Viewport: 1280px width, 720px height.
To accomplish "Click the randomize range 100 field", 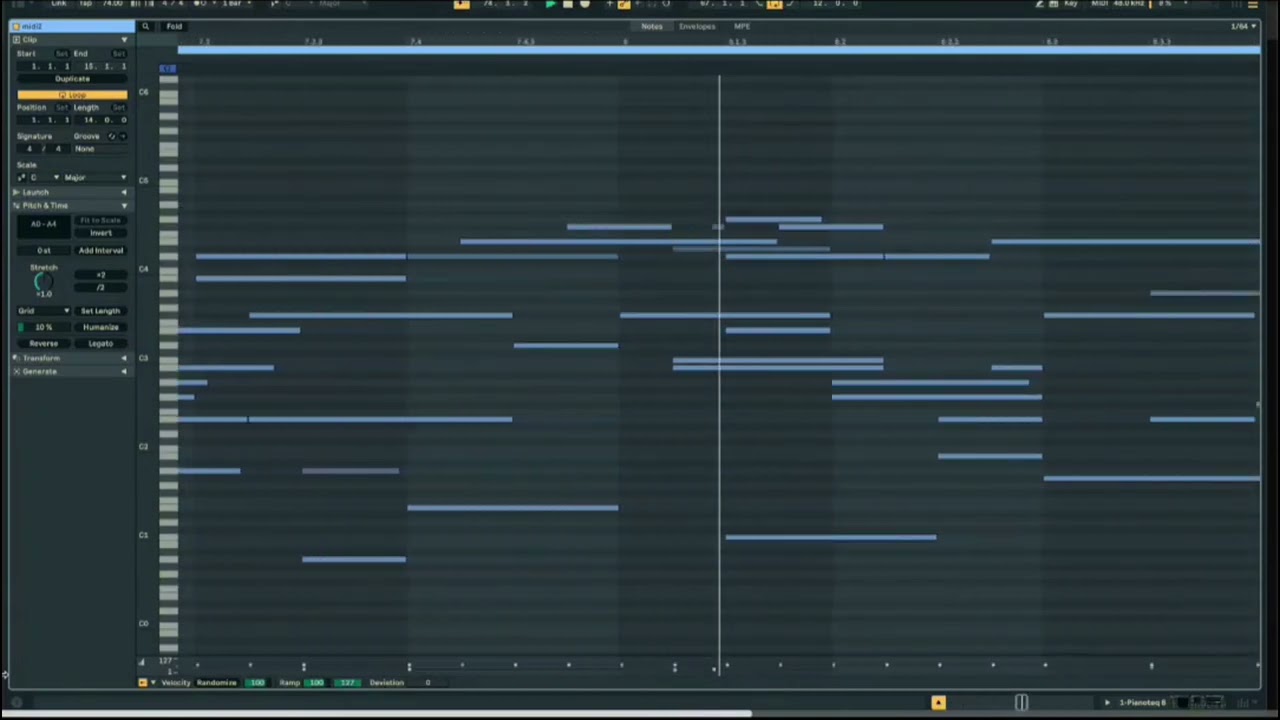I will [257, 683].
